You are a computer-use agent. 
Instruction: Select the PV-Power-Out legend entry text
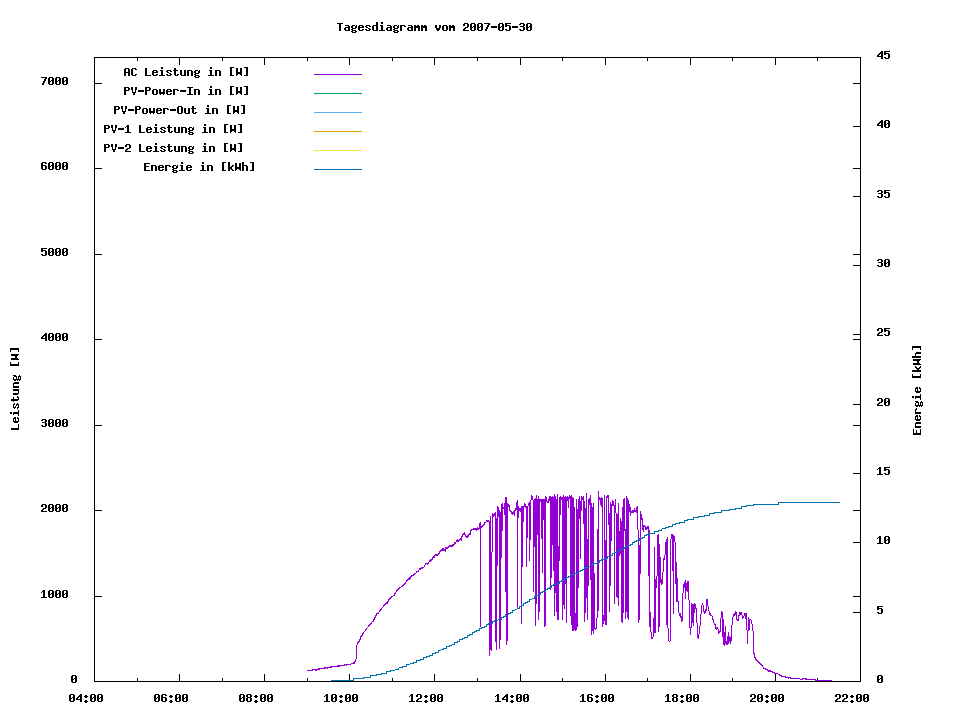pos(181,110)
